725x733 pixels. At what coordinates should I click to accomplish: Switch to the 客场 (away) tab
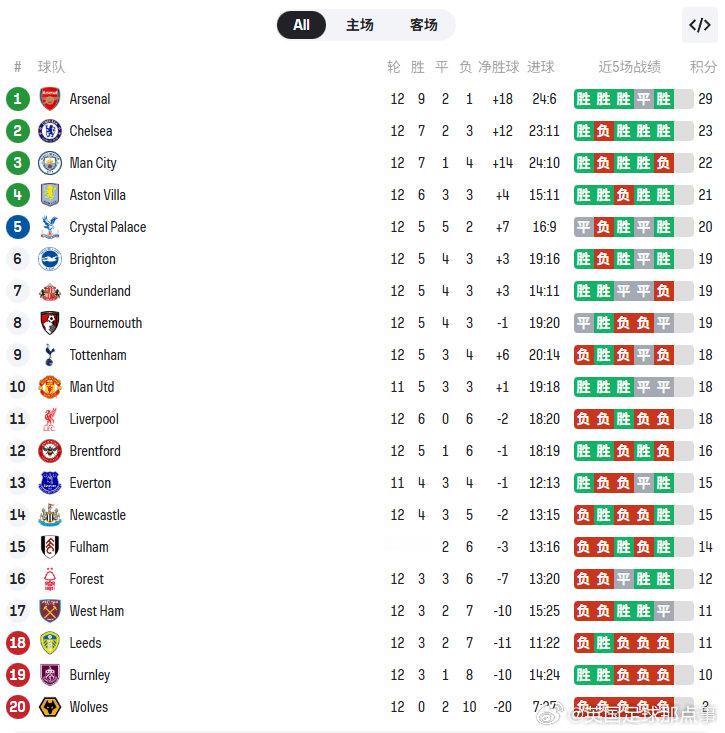click(x=423, y=25)
